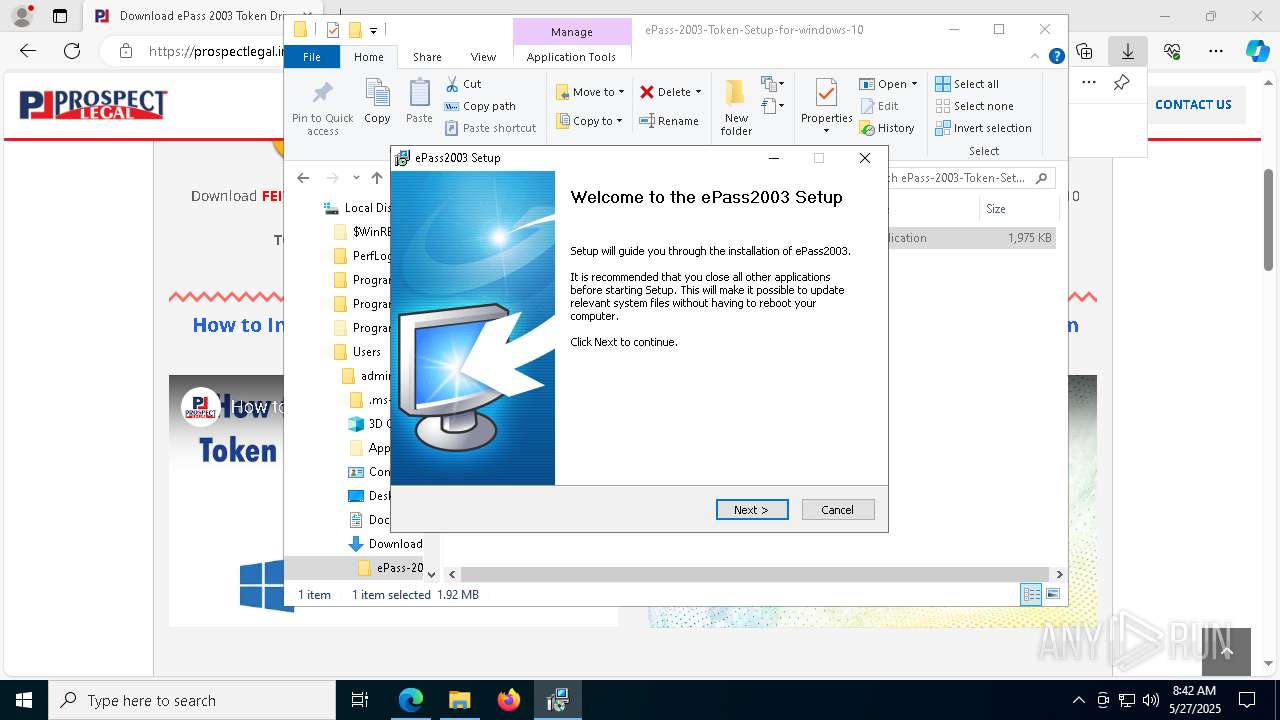The height and width of the screenshot is (720, 1280).
Task: Open the File tab in Explorer
Action: 312,57
